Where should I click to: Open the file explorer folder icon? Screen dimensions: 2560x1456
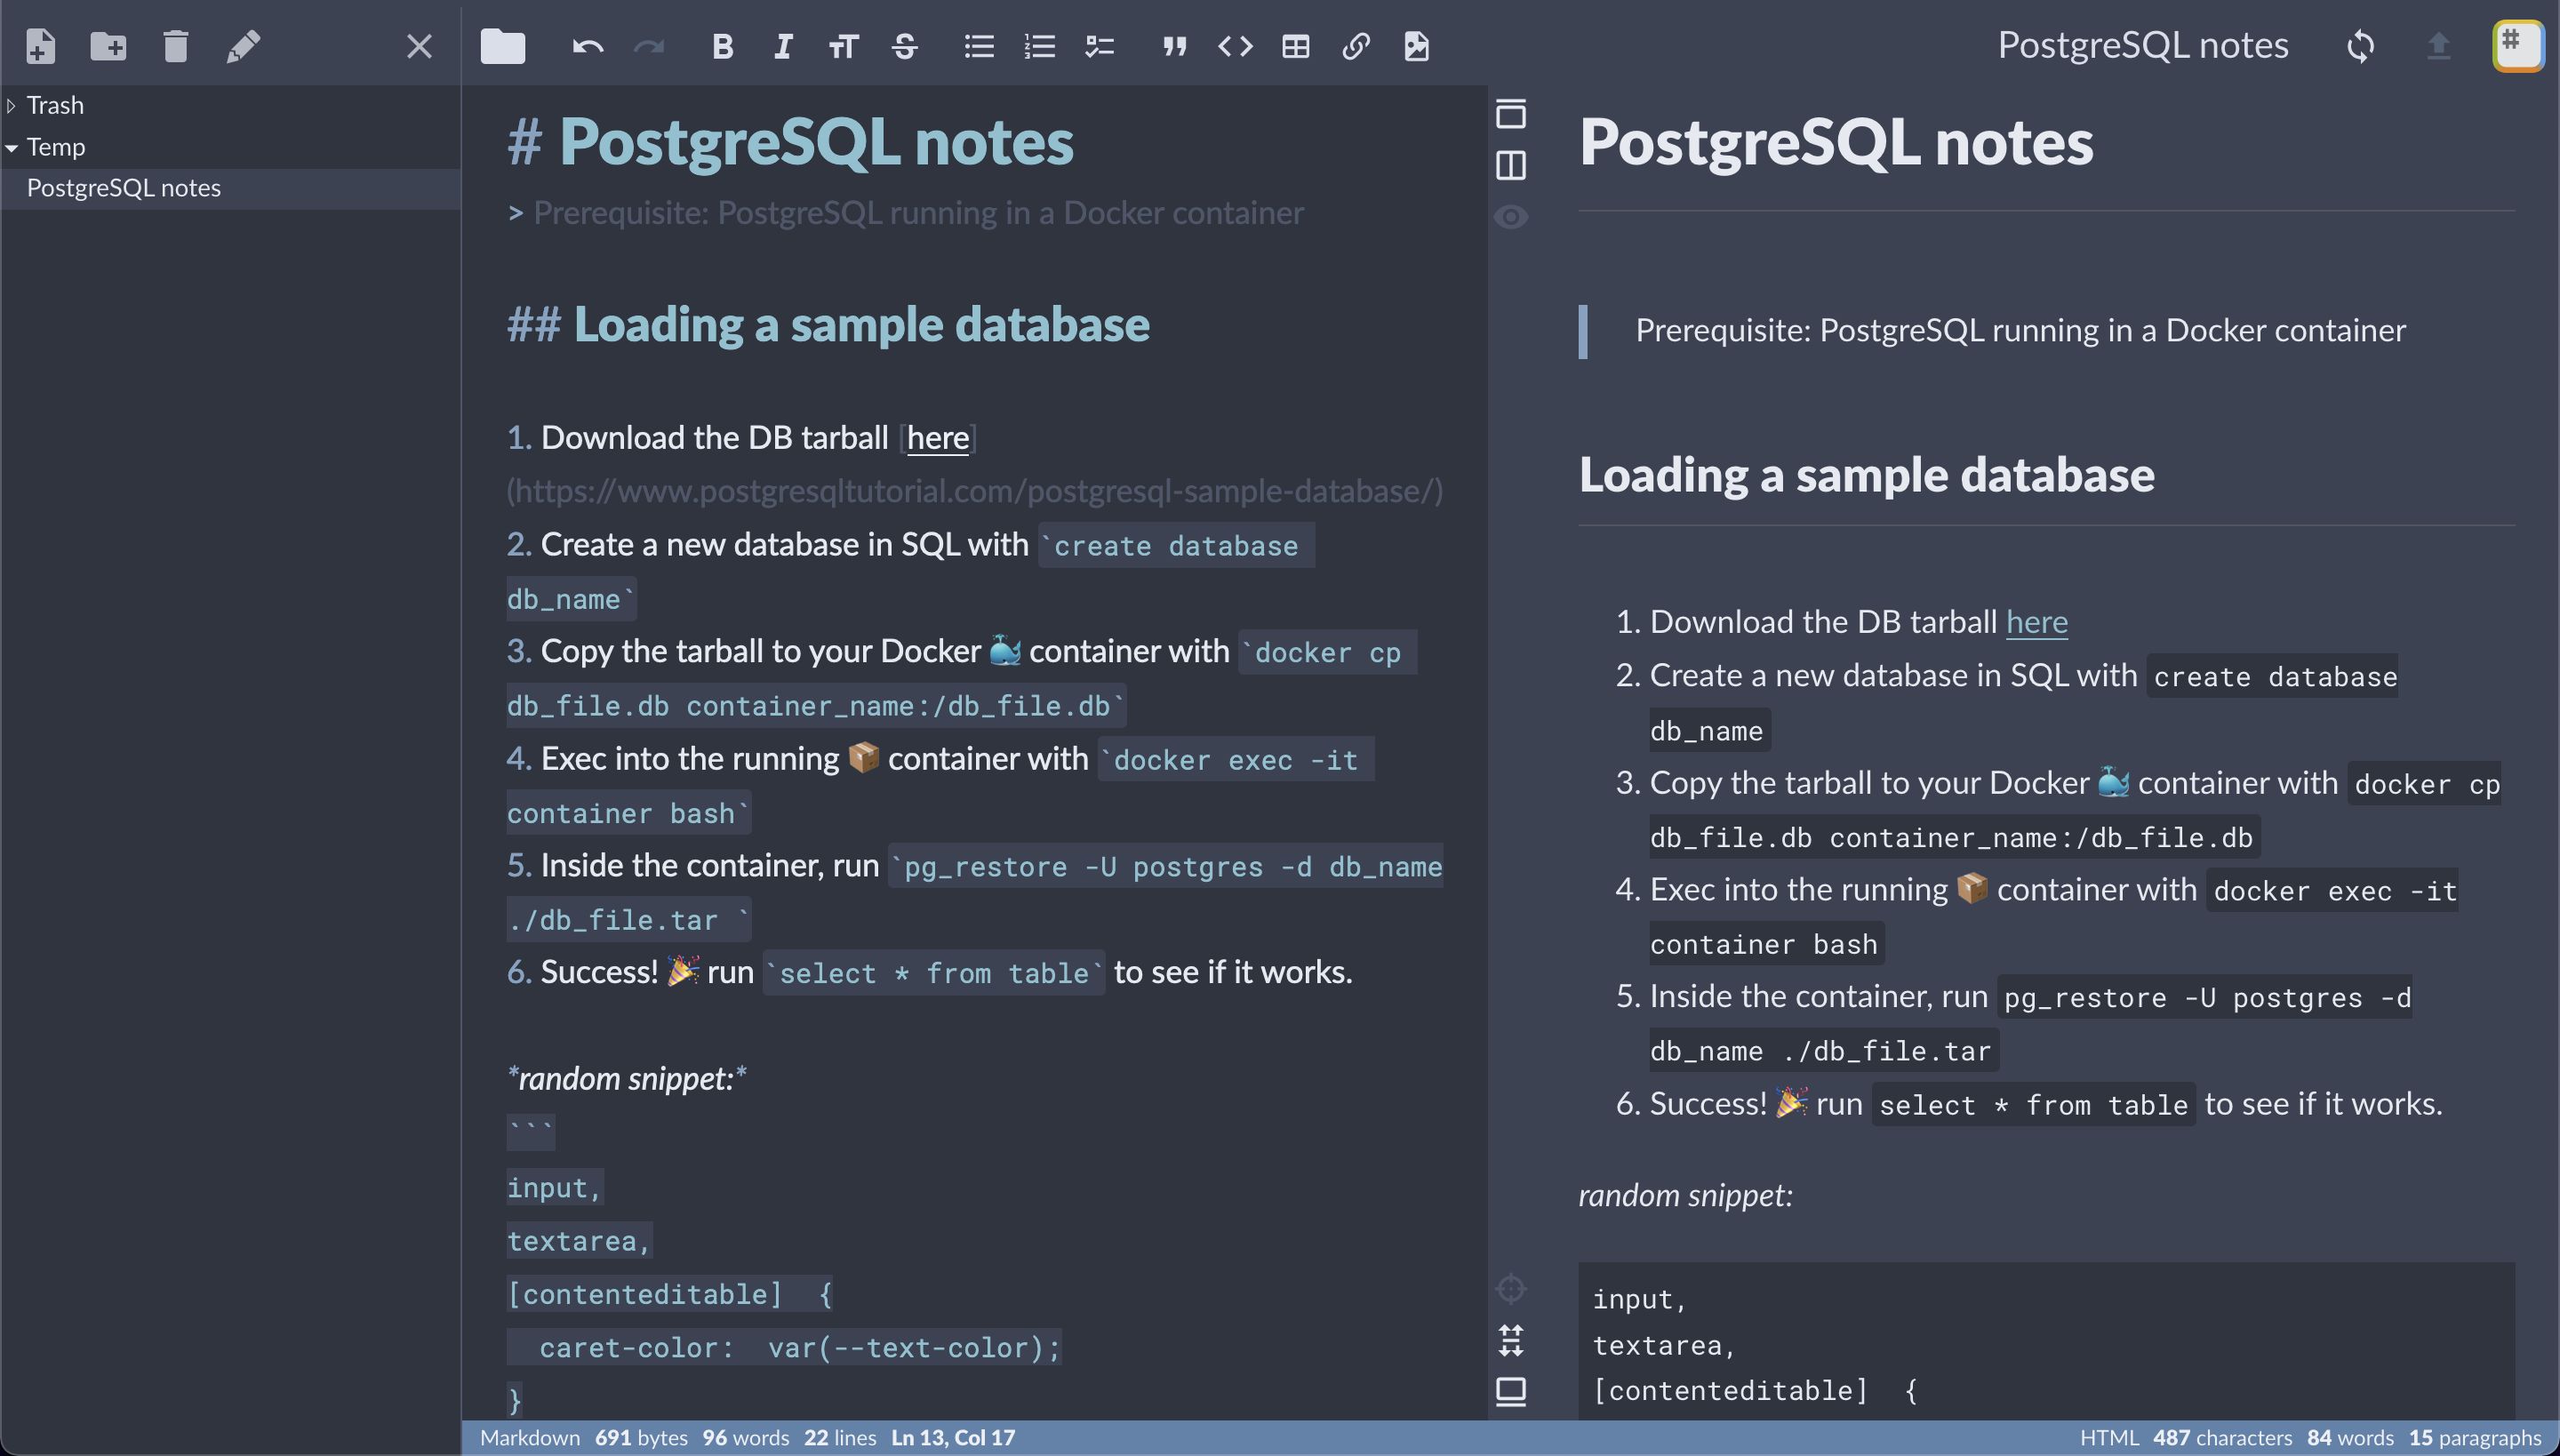pos(503,46)
